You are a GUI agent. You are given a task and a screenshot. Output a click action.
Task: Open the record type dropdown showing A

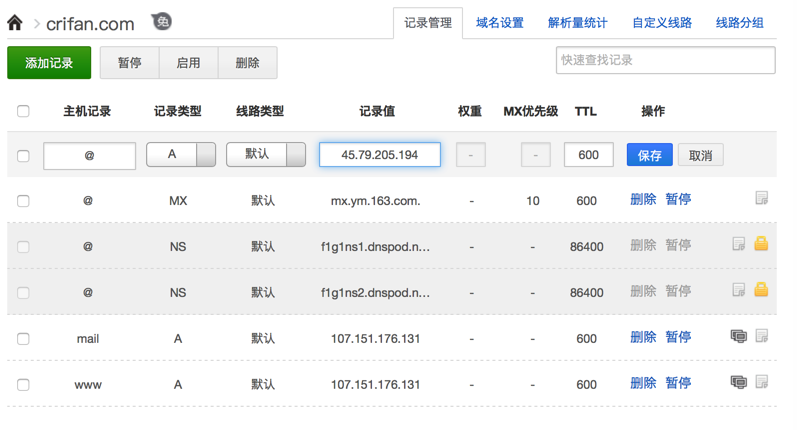pos(181,155)
